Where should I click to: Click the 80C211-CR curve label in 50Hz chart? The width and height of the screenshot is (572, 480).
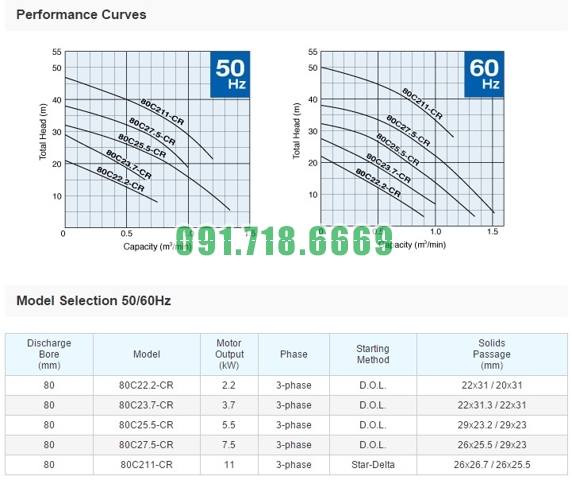162,112
